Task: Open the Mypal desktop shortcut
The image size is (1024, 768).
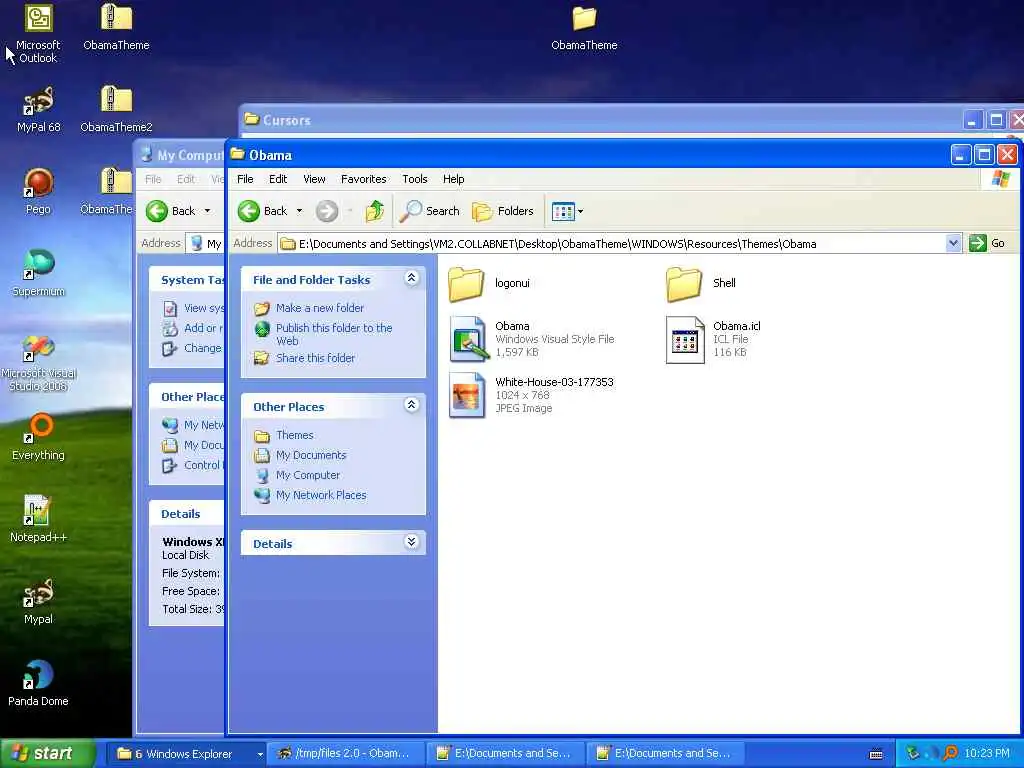Action: (x=39, y=601)
